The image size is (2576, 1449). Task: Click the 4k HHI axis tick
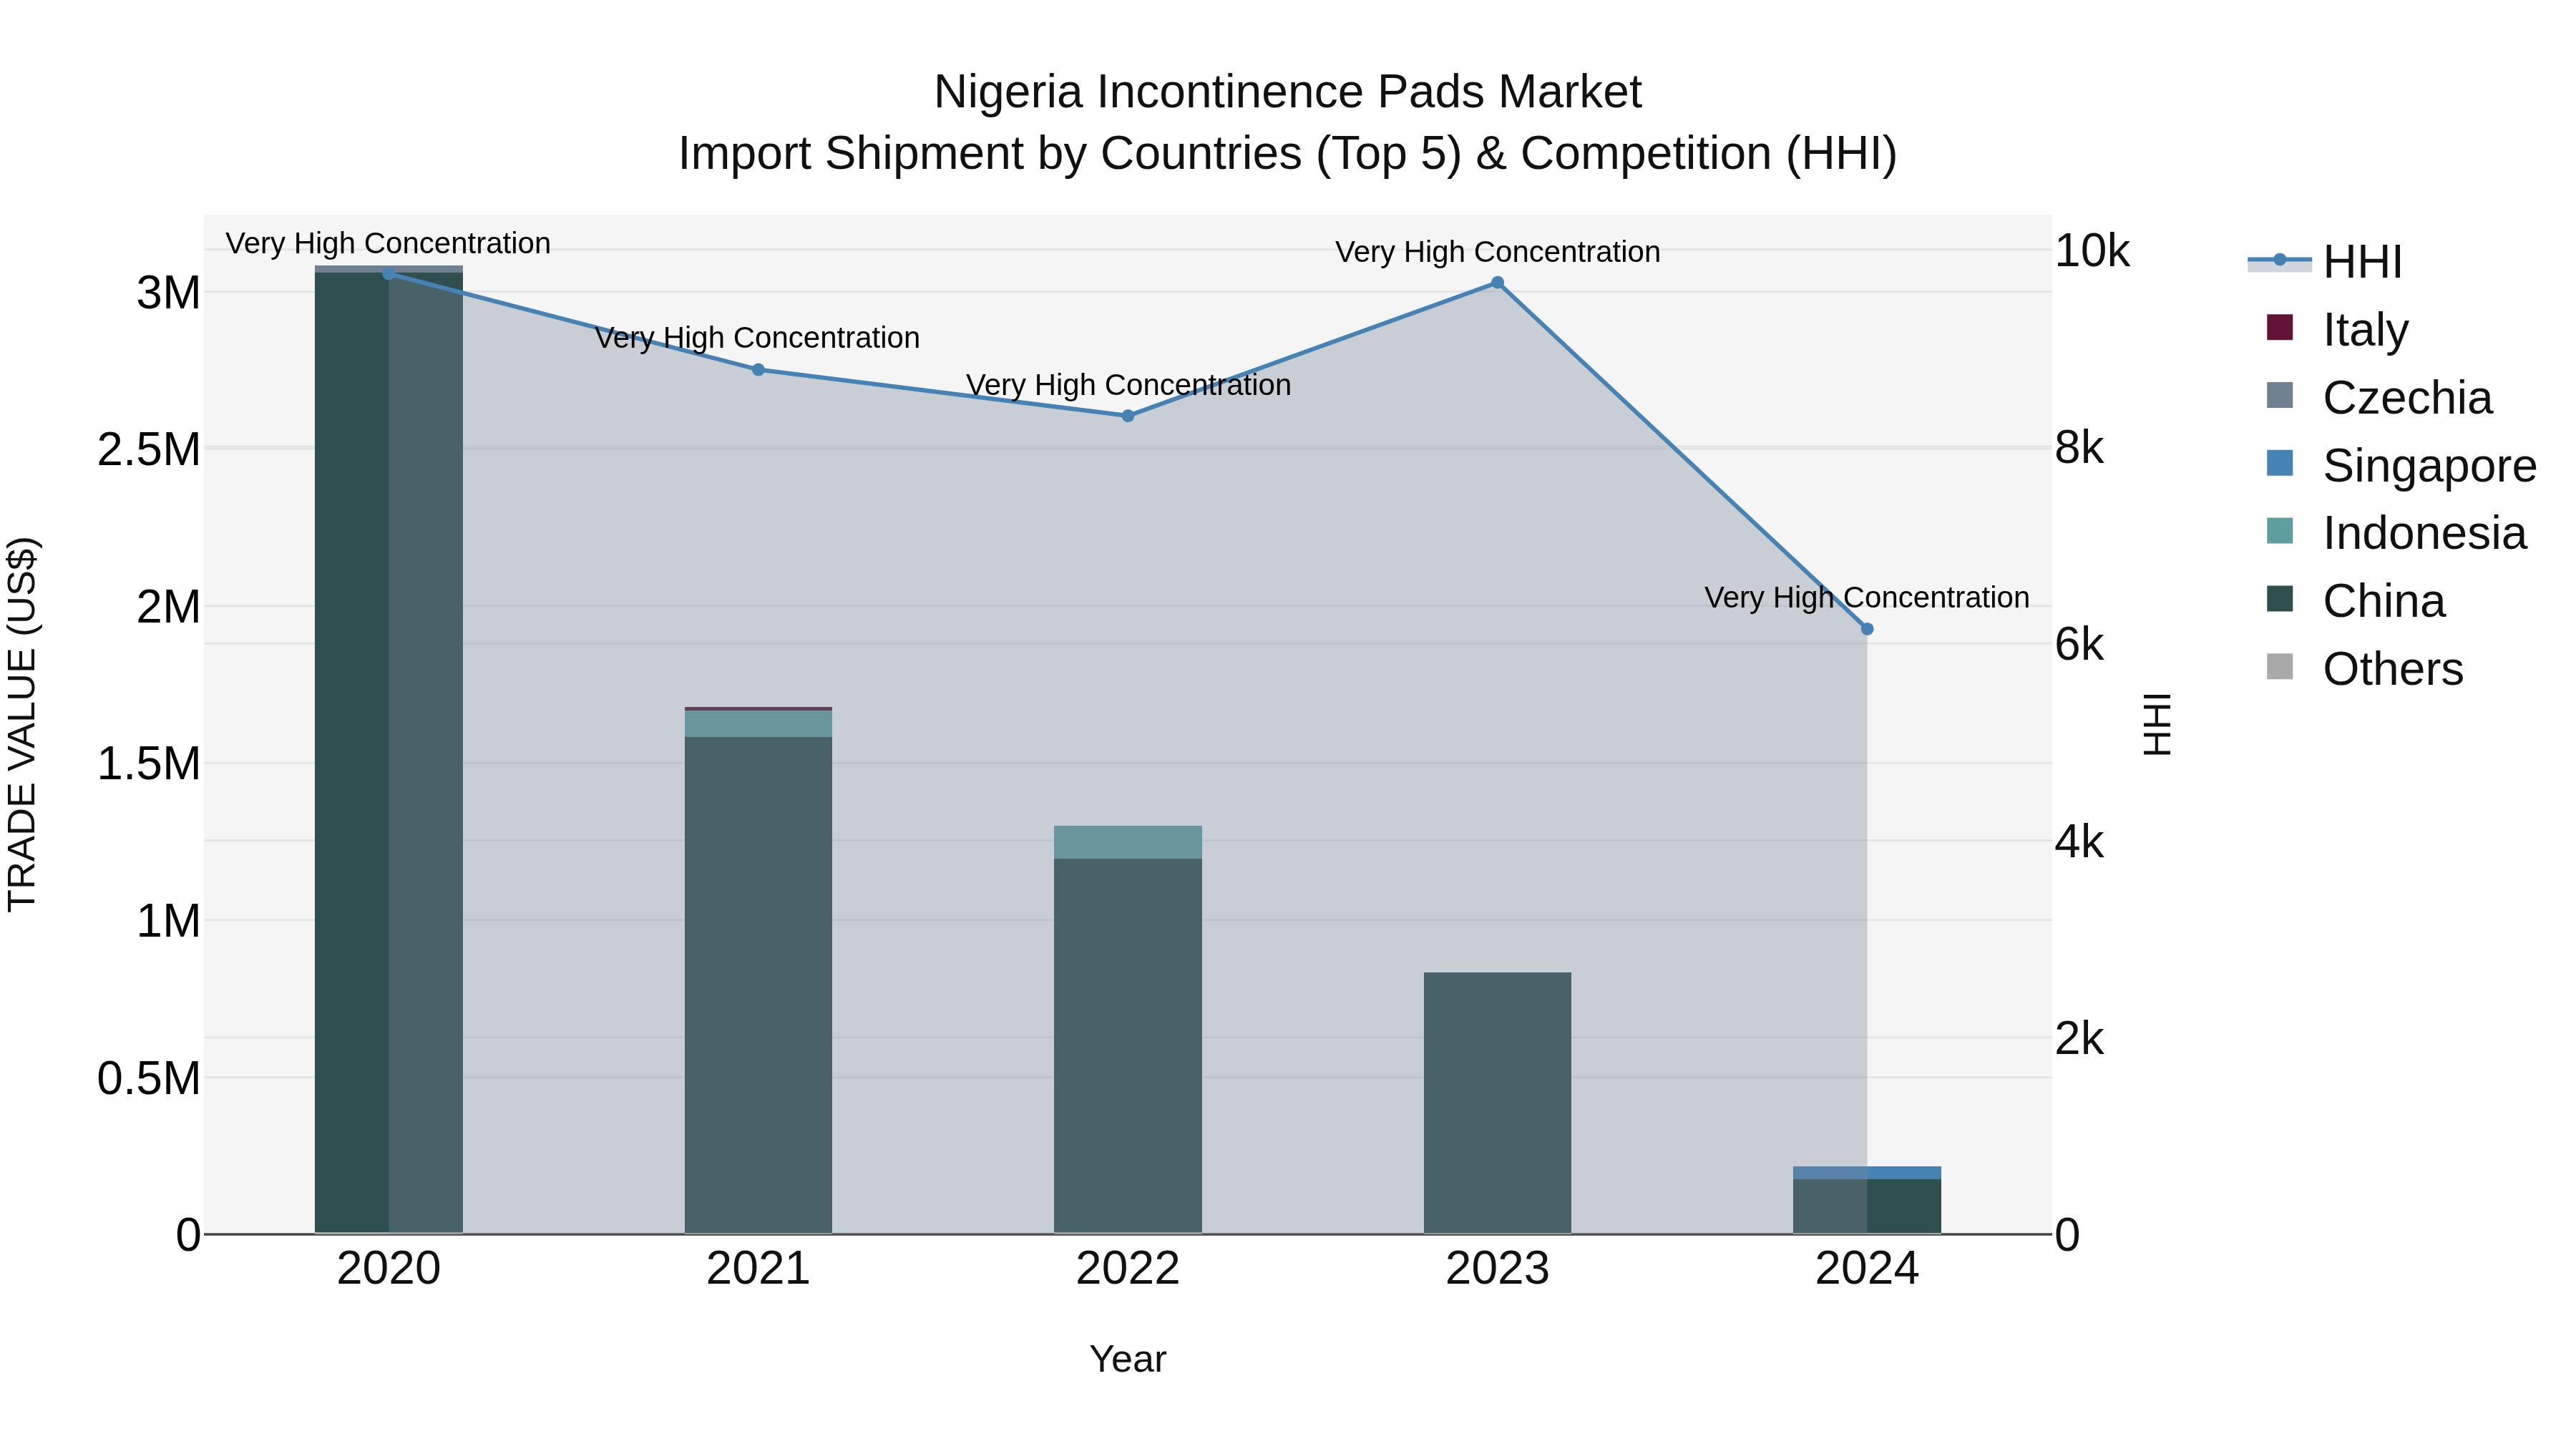(x=2079, y=842)
